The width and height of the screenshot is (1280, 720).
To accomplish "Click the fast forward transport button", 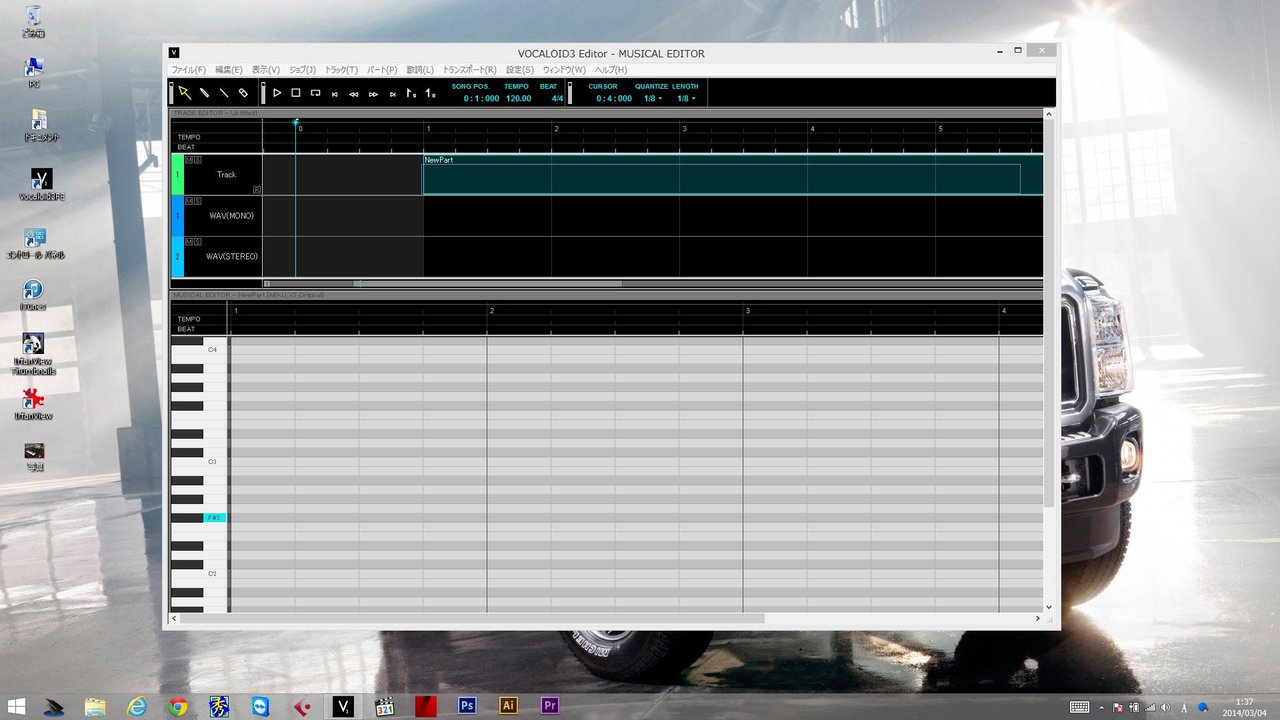I will (373, 94).
